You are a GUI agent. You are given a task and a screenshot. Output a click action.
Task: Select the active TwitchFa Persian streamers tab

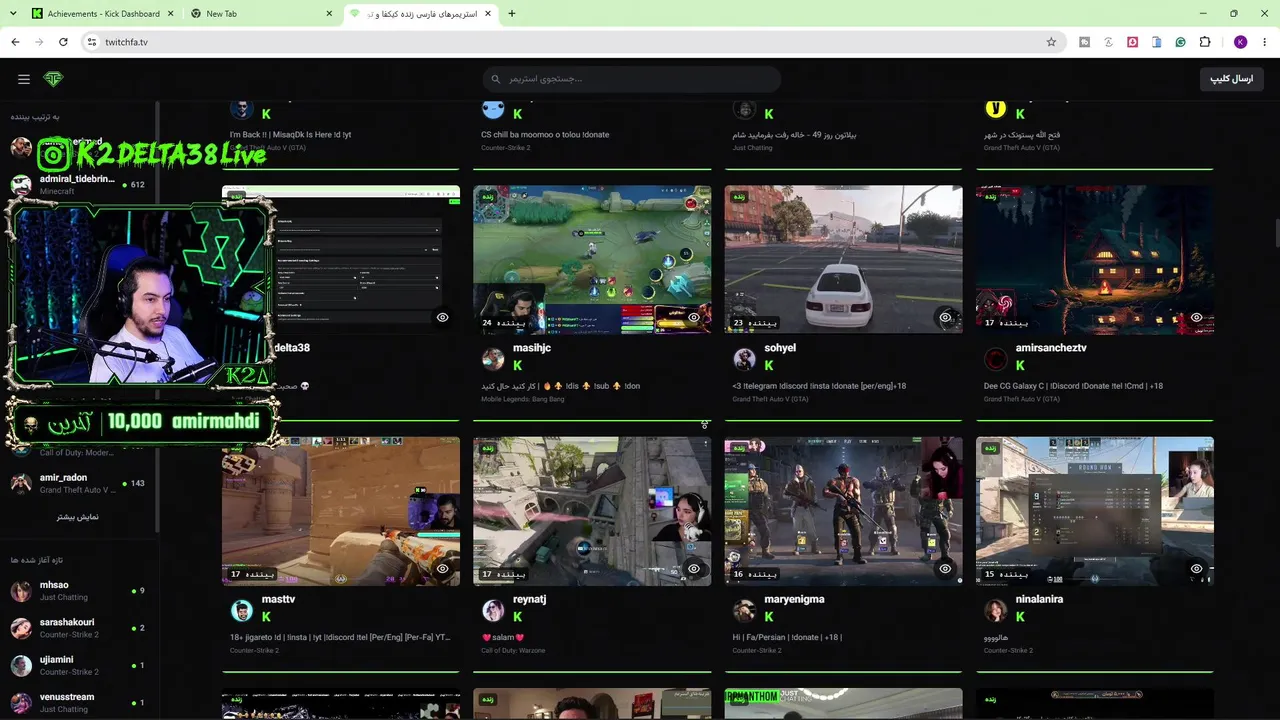pyautogui.click(x=420, y=14)
